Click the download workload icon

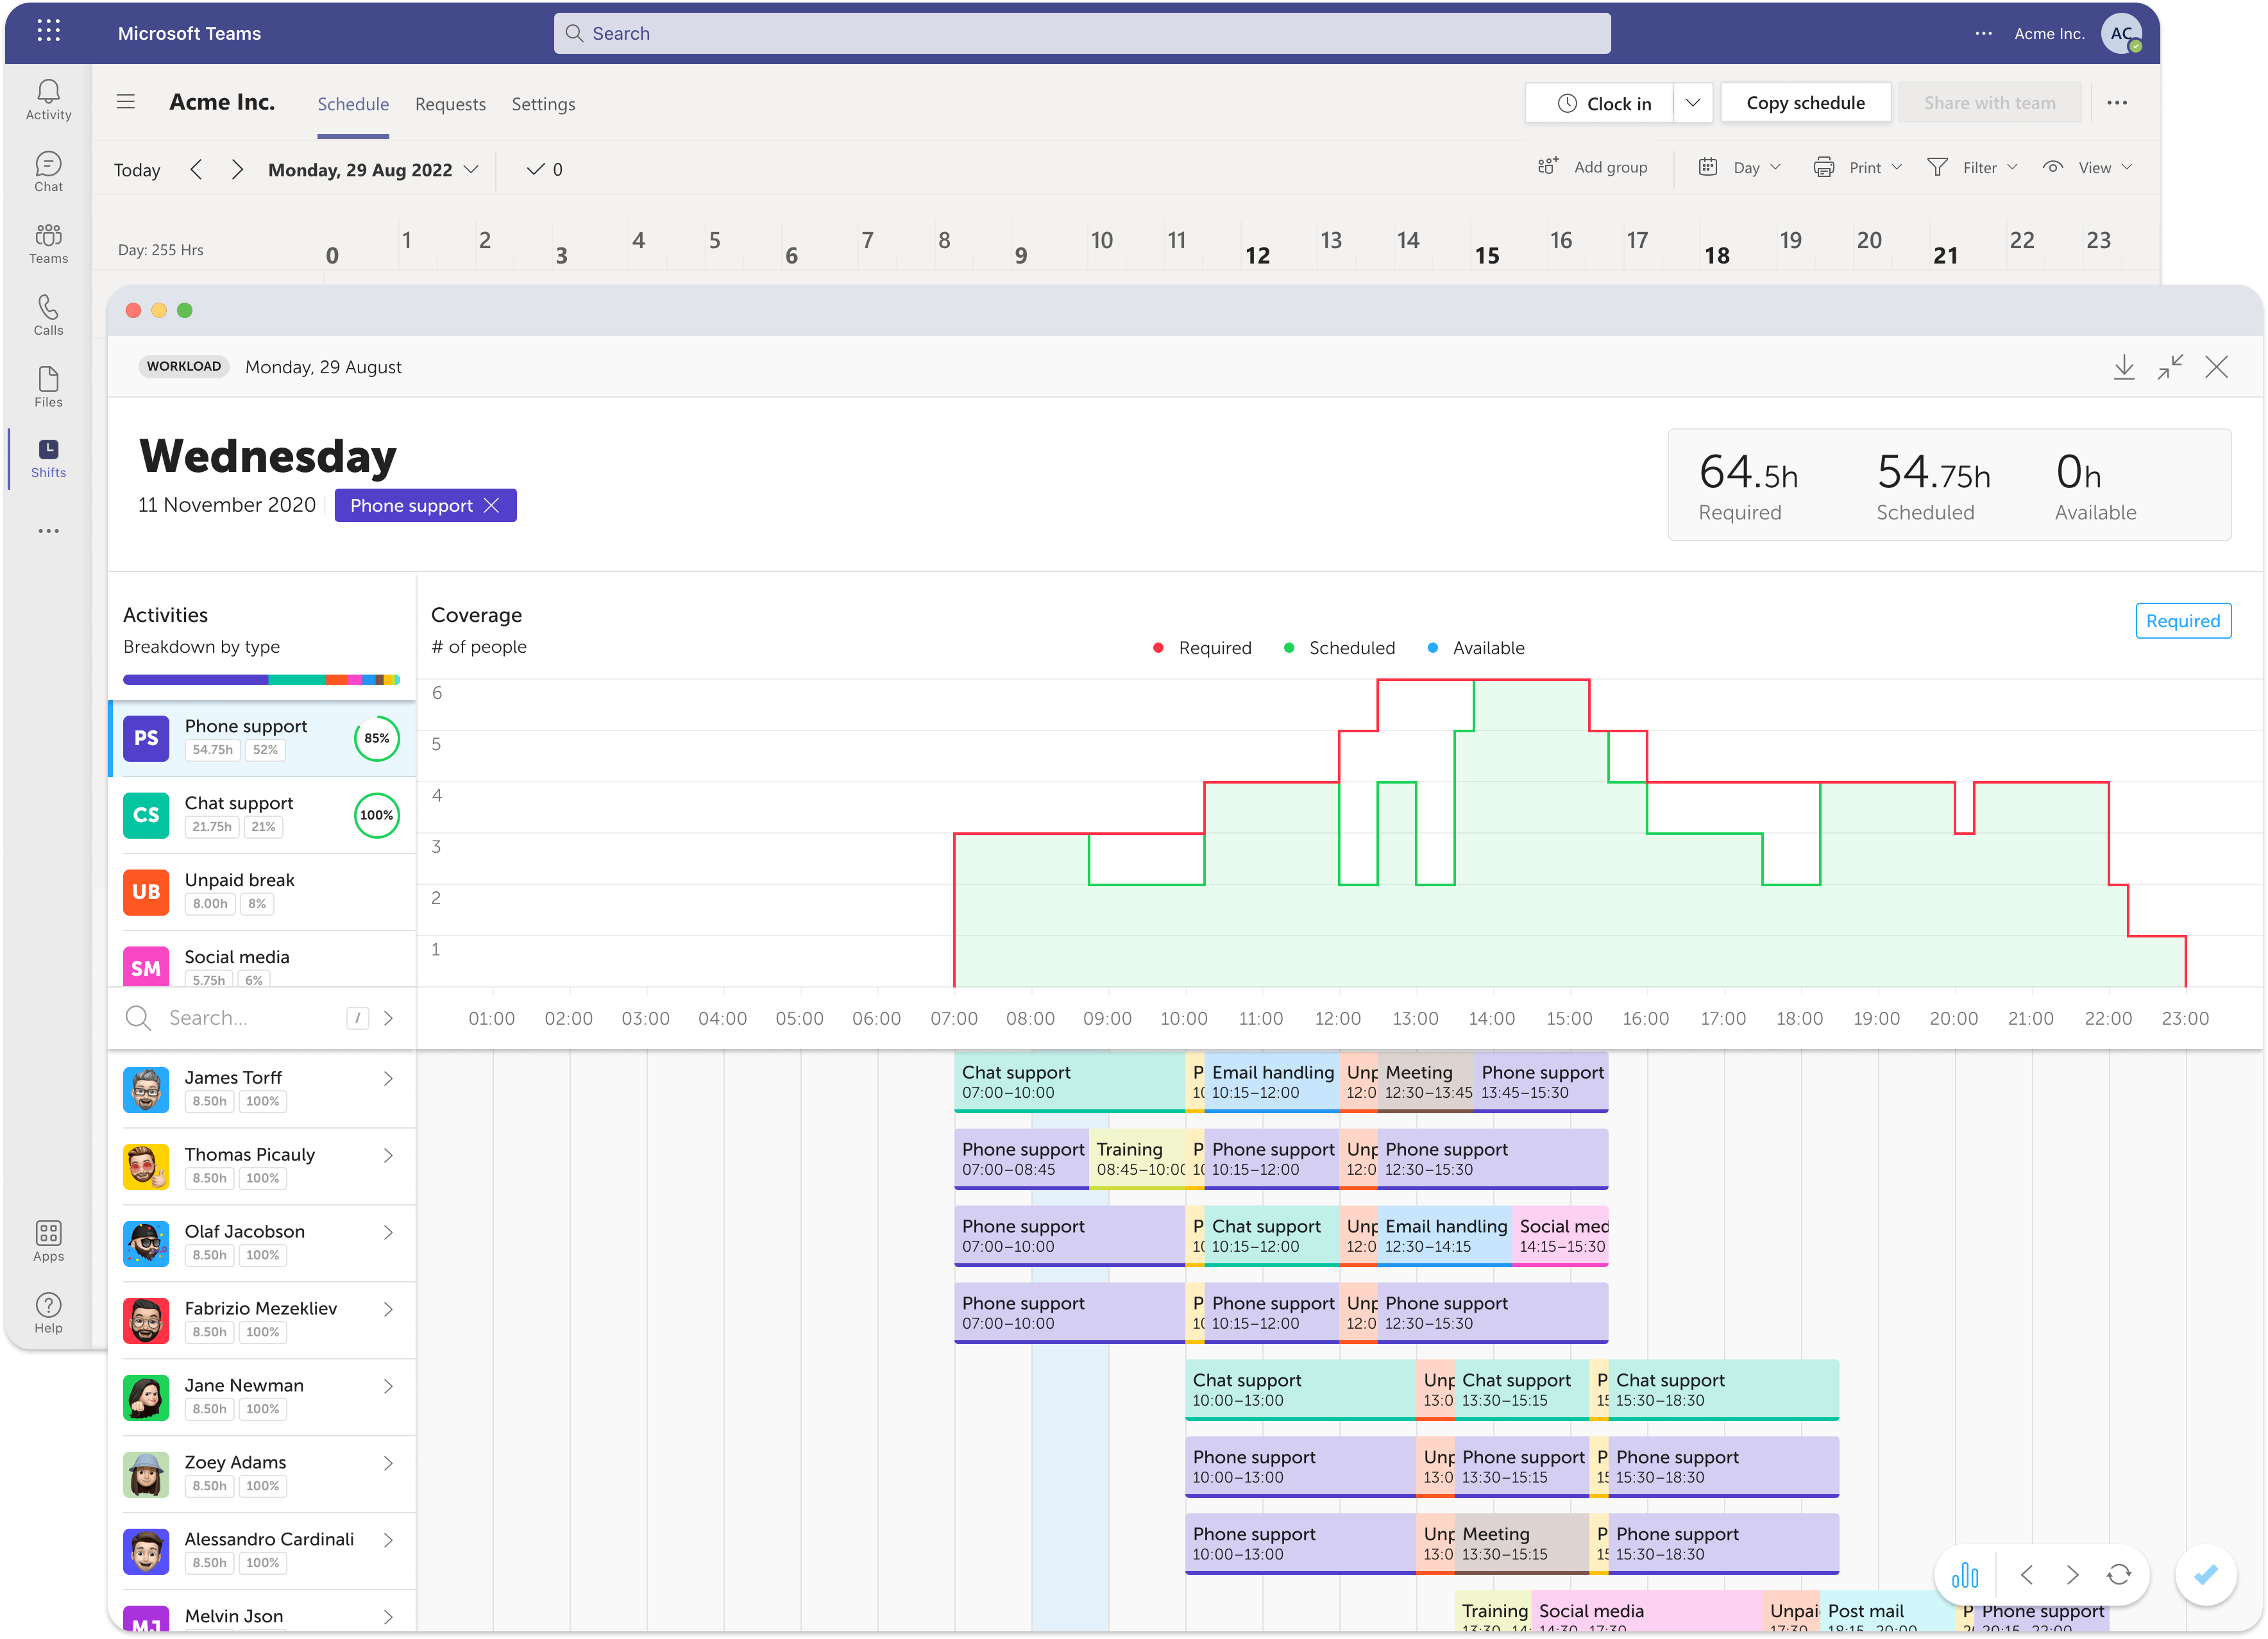click(2124, 368)
